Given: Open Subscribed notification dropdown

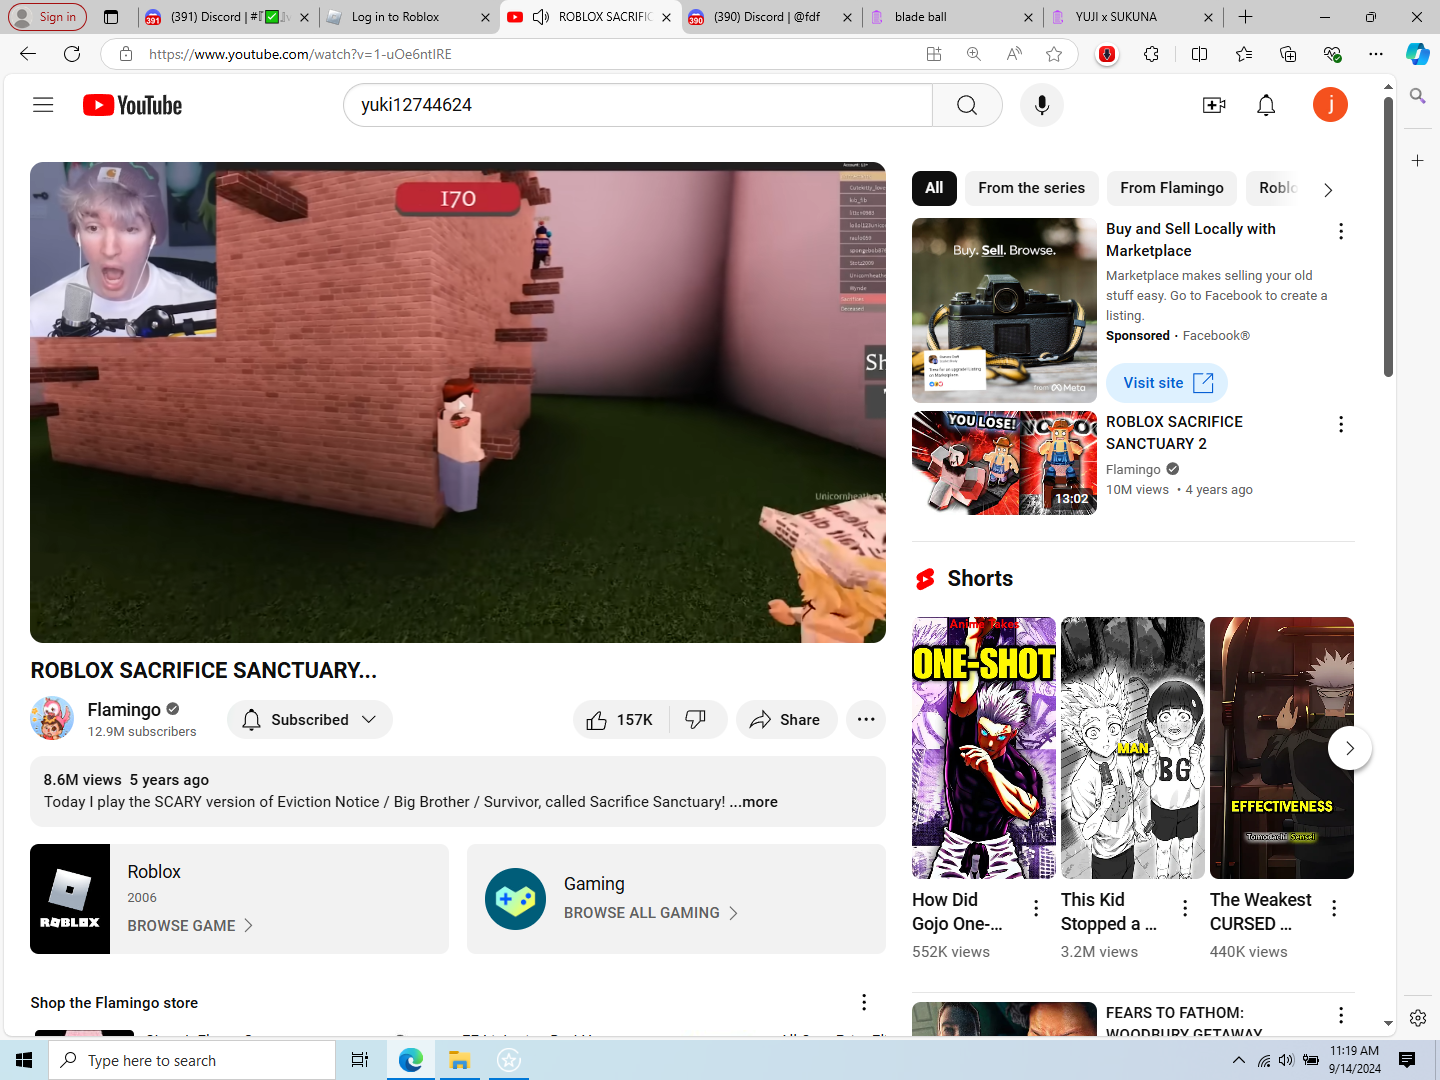Looking at the screenshot, I should click(310, 720).
